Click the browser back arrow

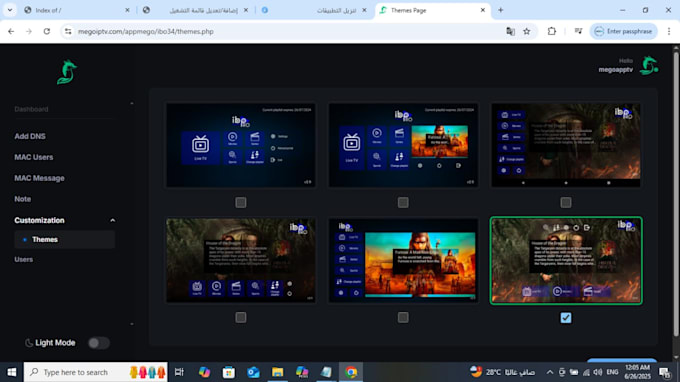pyautogui.click(x=11, y=31)
